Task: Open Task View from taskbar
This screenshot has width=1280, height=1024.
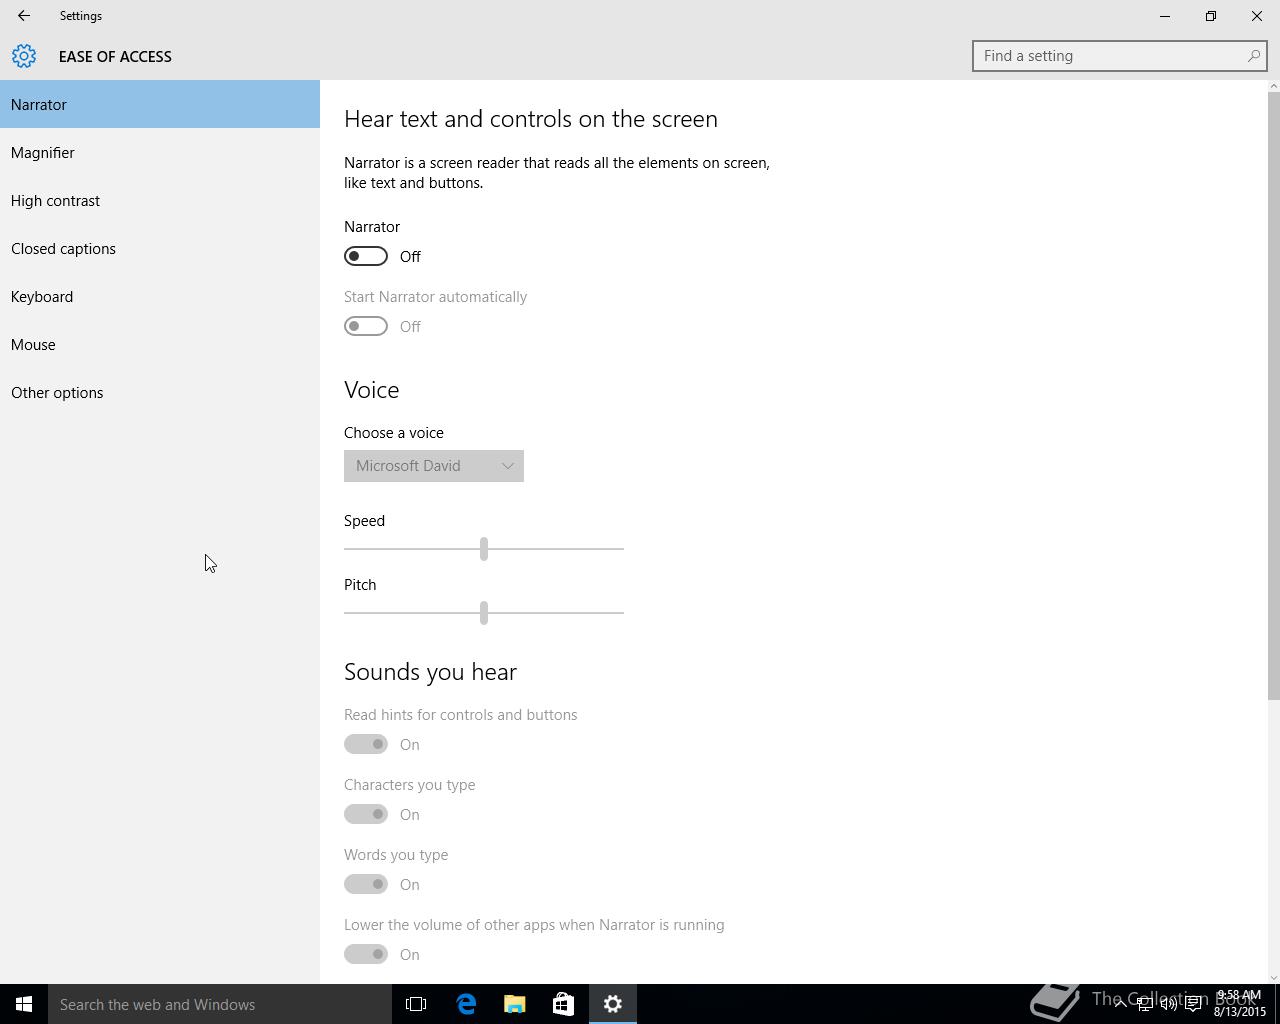Action: pos(416,1004)
